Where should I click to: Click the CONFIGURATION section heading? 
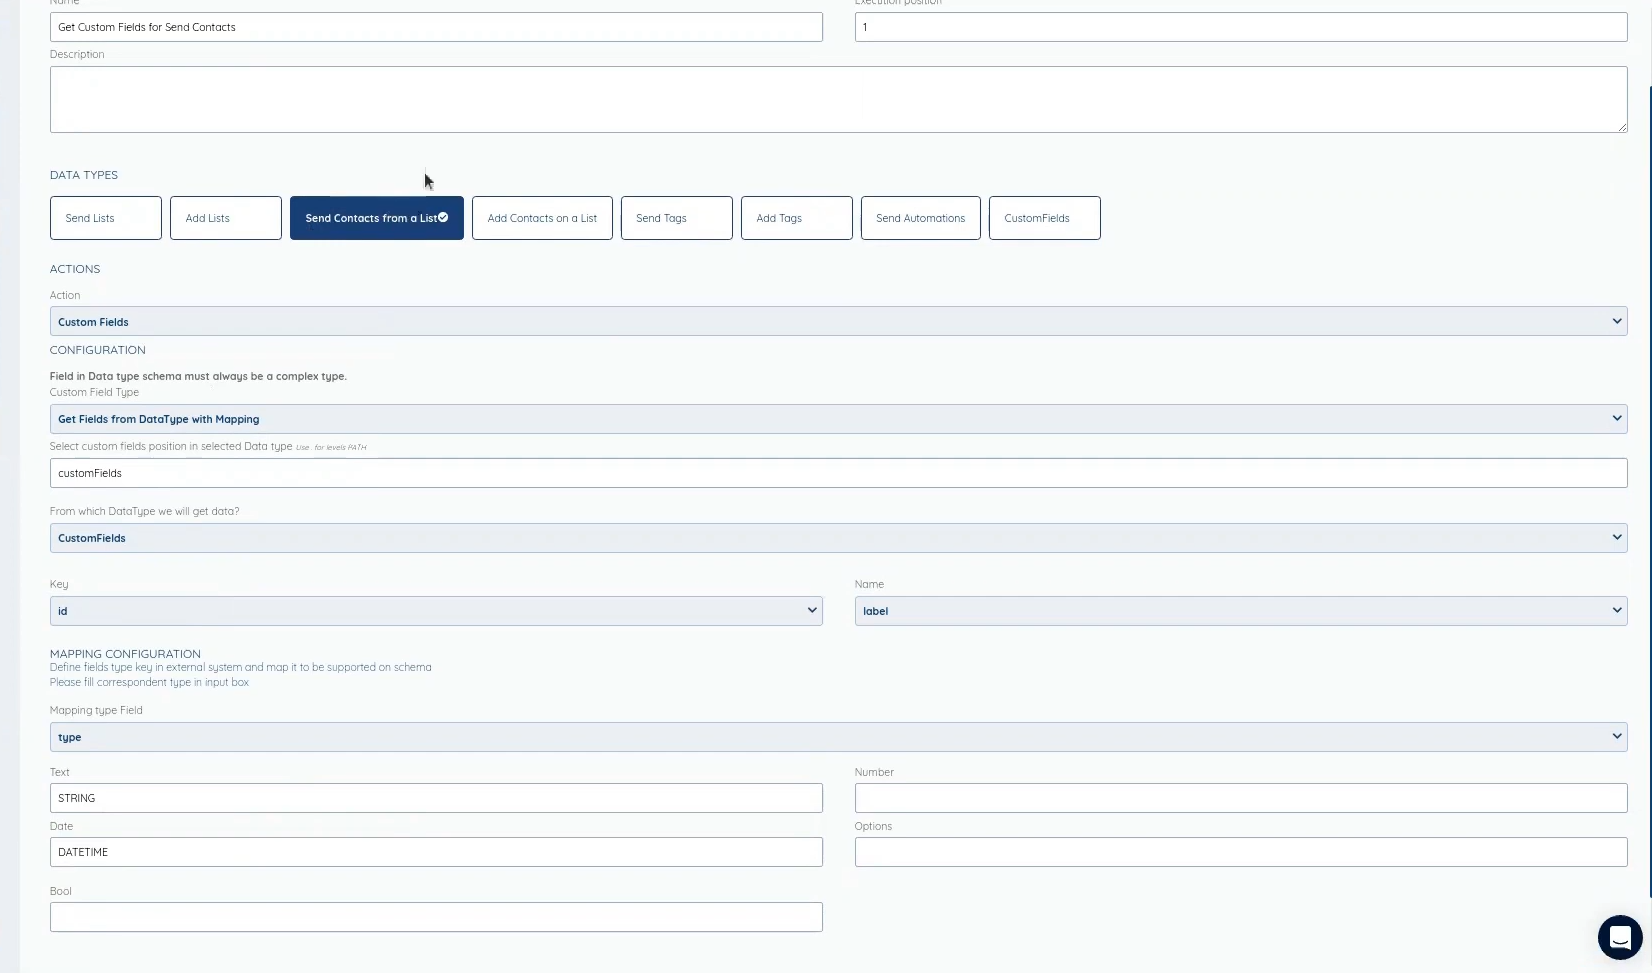click(98, 350)
